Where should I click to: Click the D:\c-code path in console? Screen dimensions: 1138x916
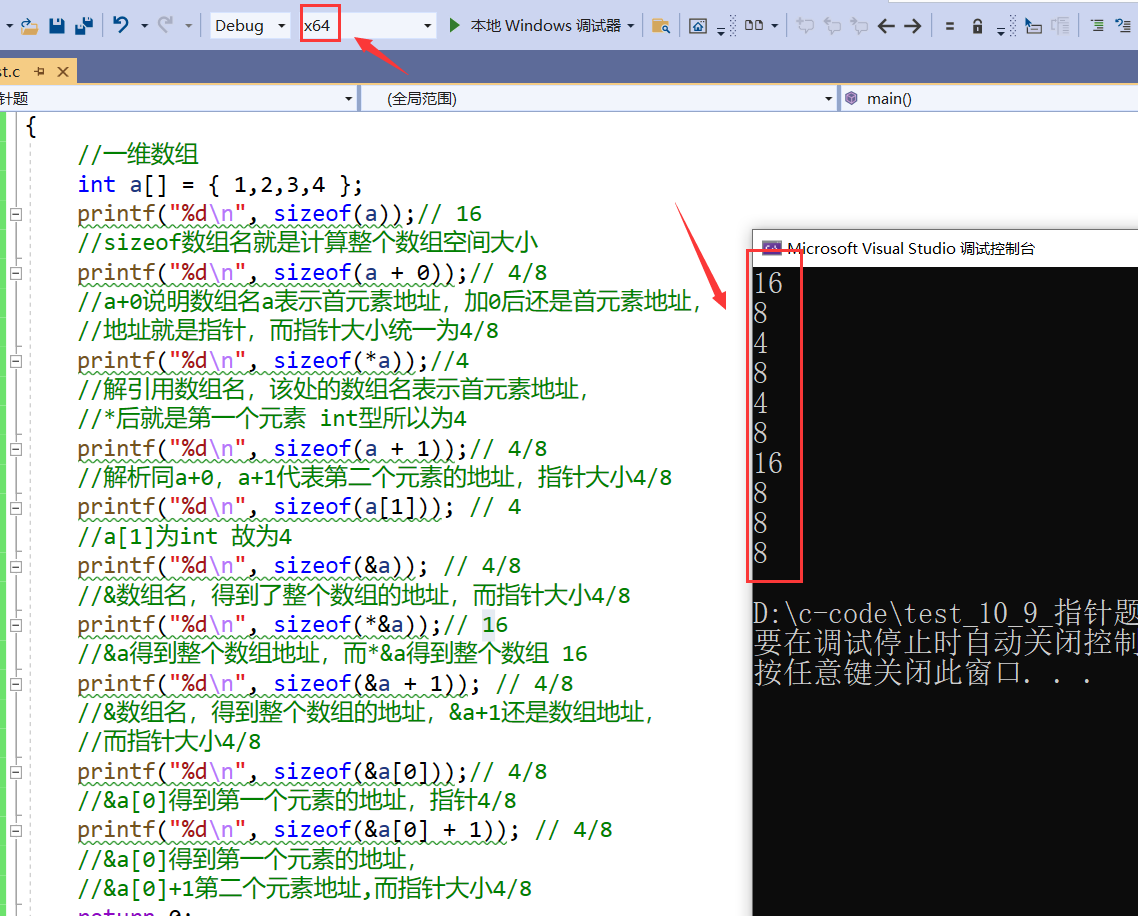(945, 614)
